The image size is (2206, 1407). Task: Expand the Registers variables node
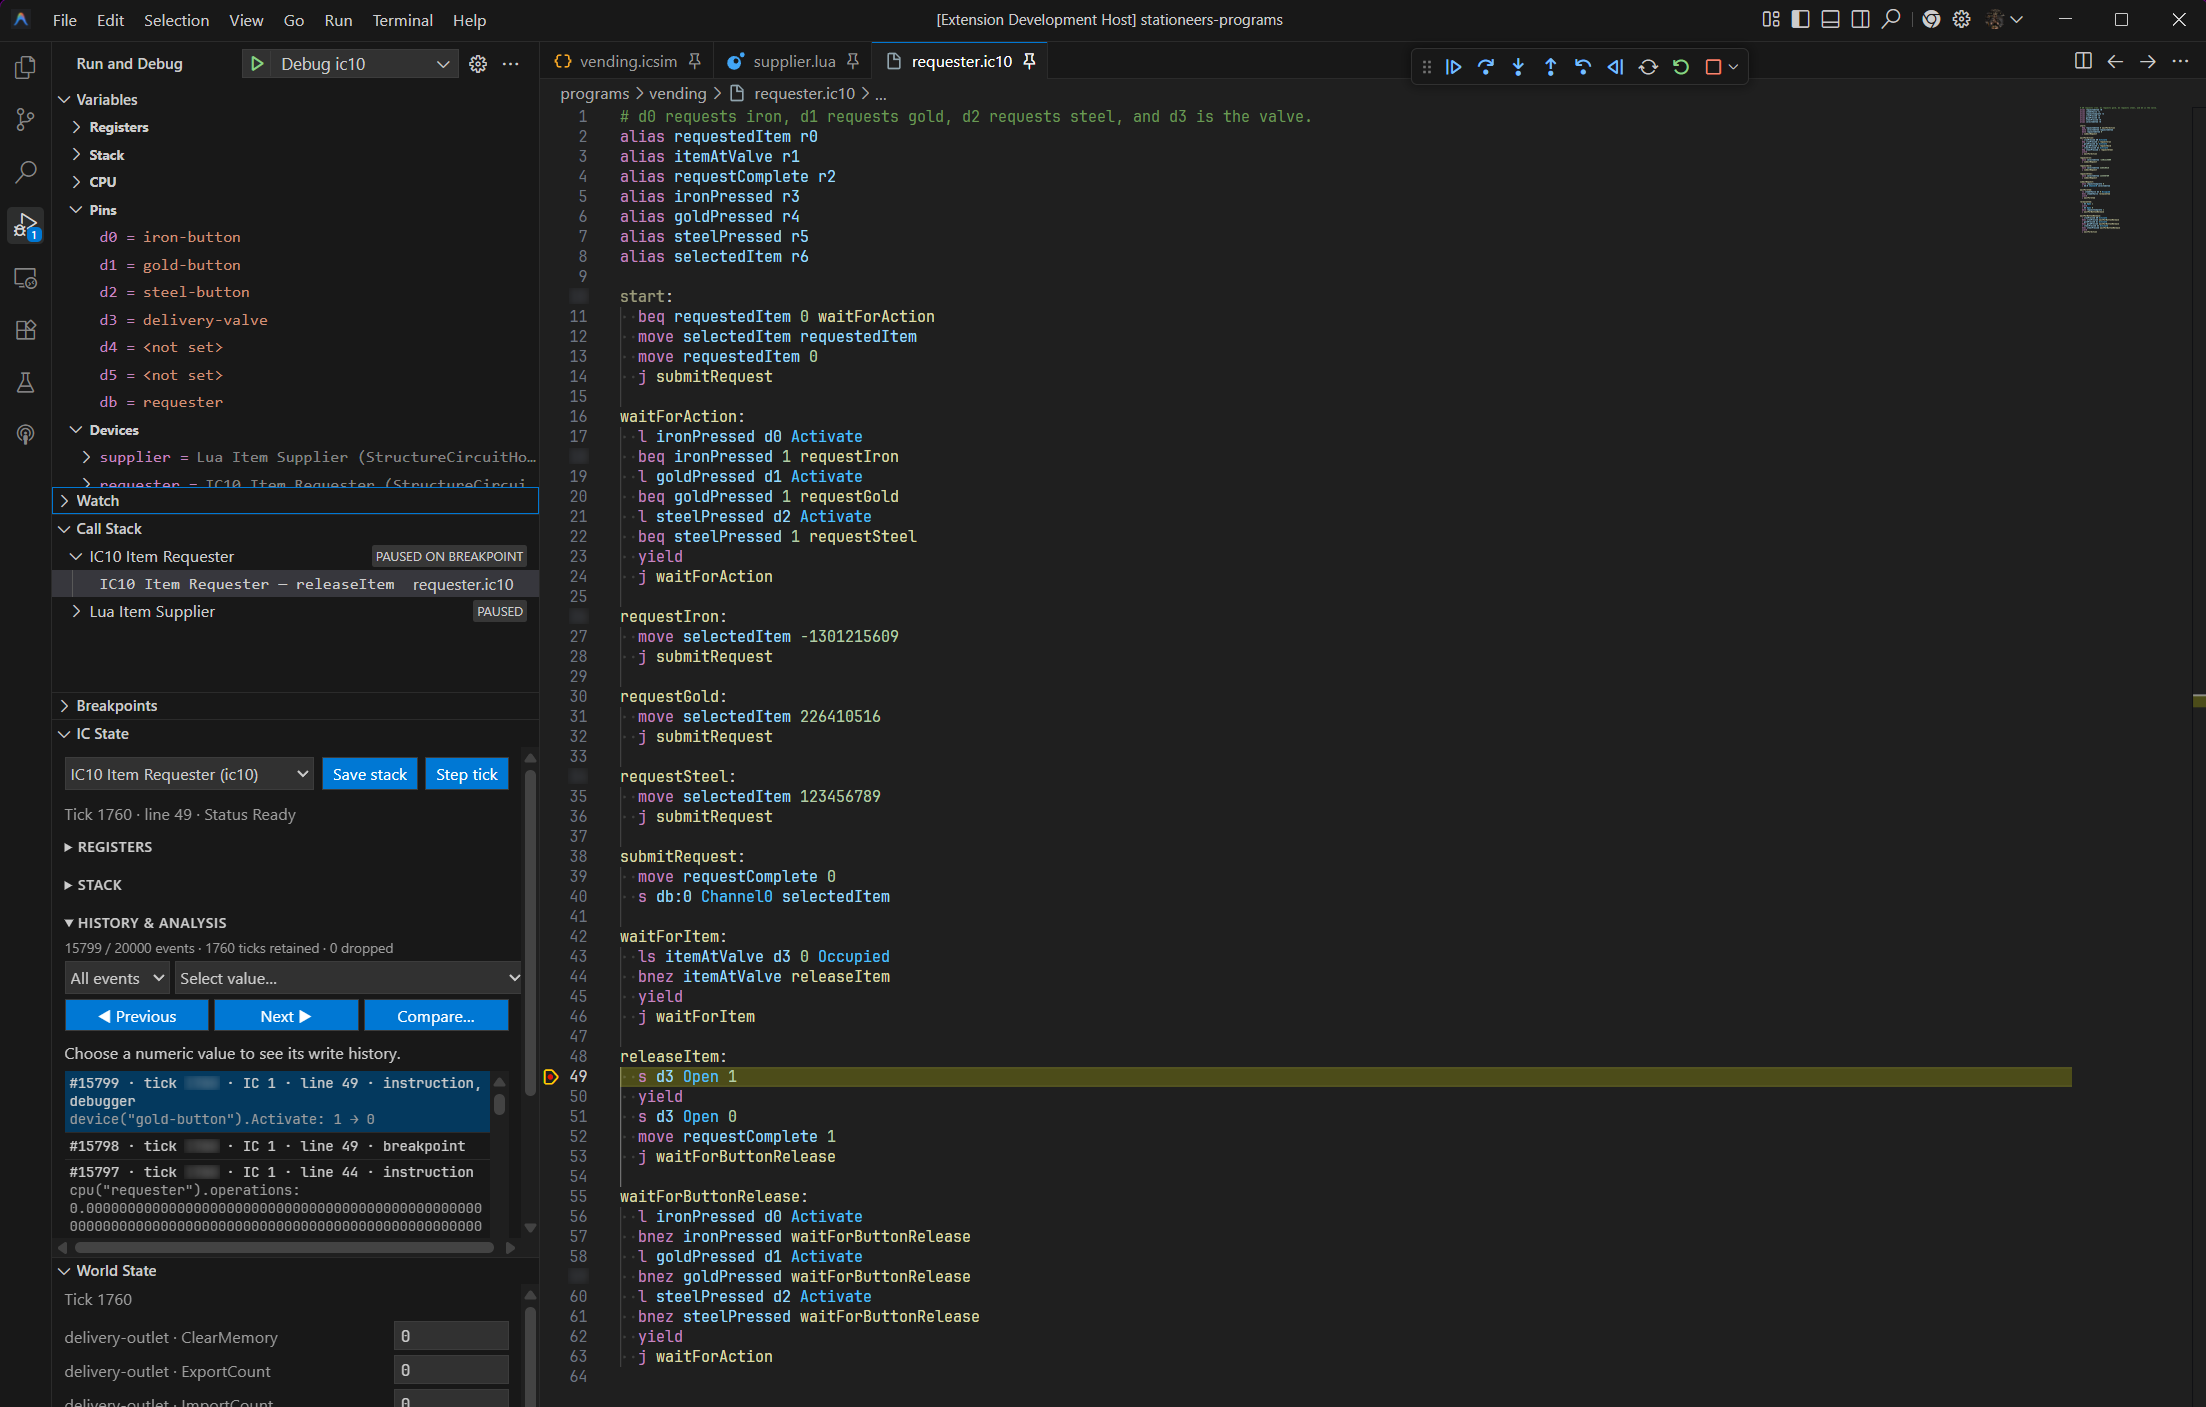coord(76,127)
